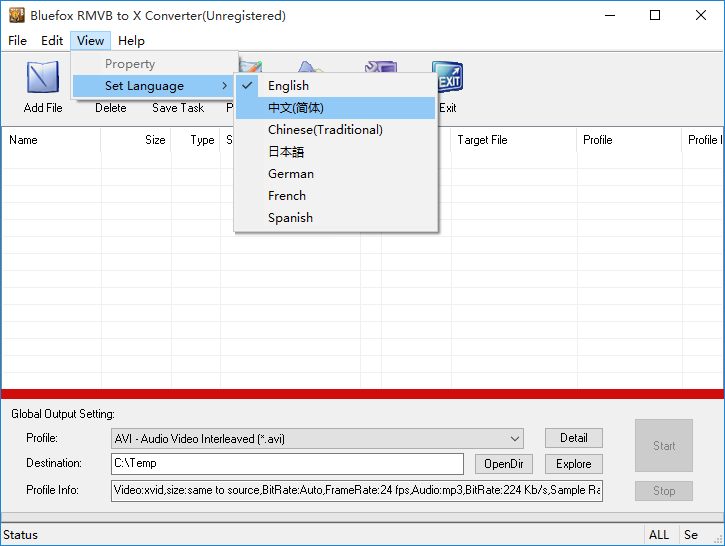Click the Bluefox app icon in title bar

pyautogui.click(x=17, y=15)
